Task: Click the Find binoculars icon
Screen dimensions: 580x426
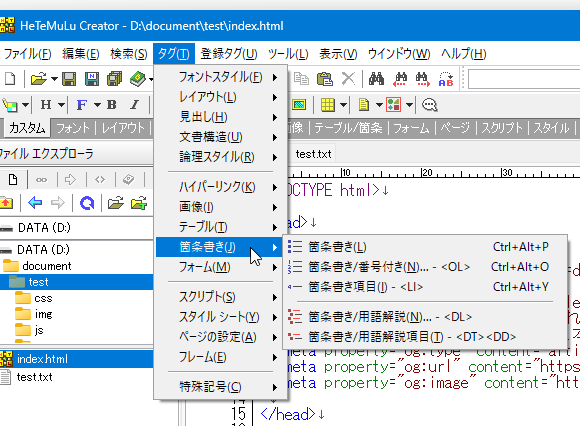Action: 376,79
